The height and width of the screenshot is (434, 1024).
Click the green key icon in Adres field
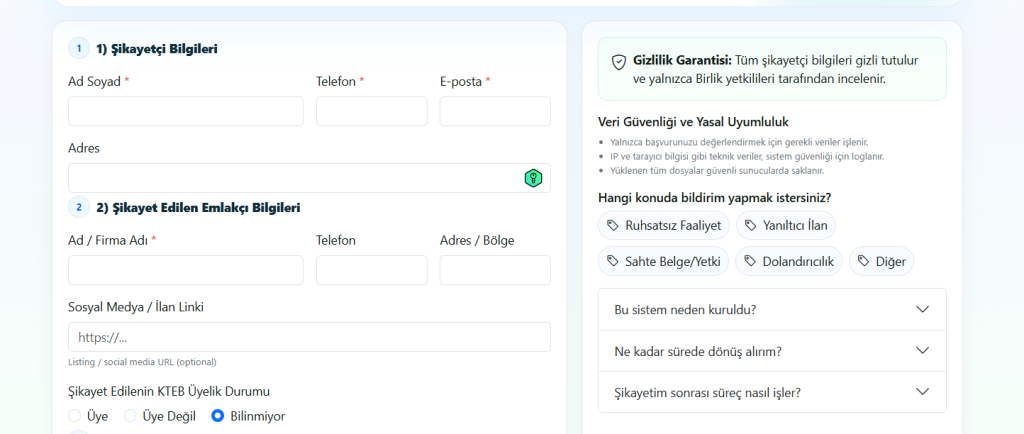534,178
